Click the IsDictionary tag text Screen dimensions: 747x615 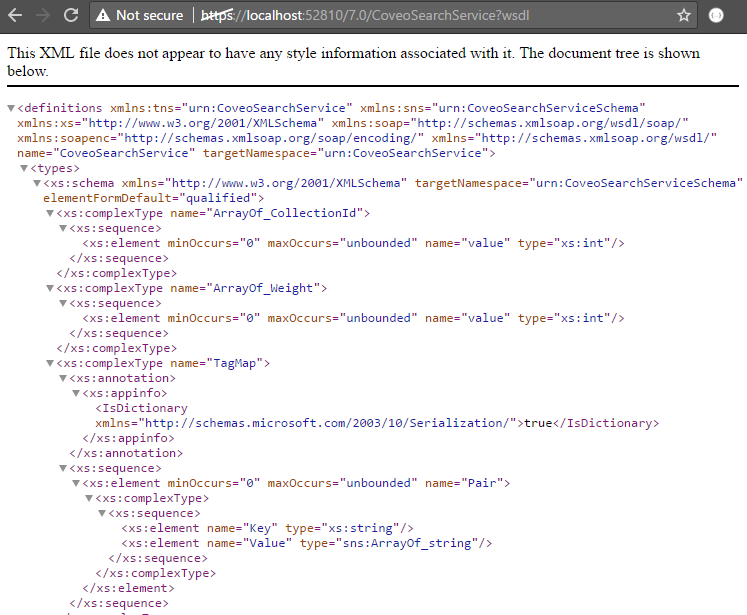point(141,408)
